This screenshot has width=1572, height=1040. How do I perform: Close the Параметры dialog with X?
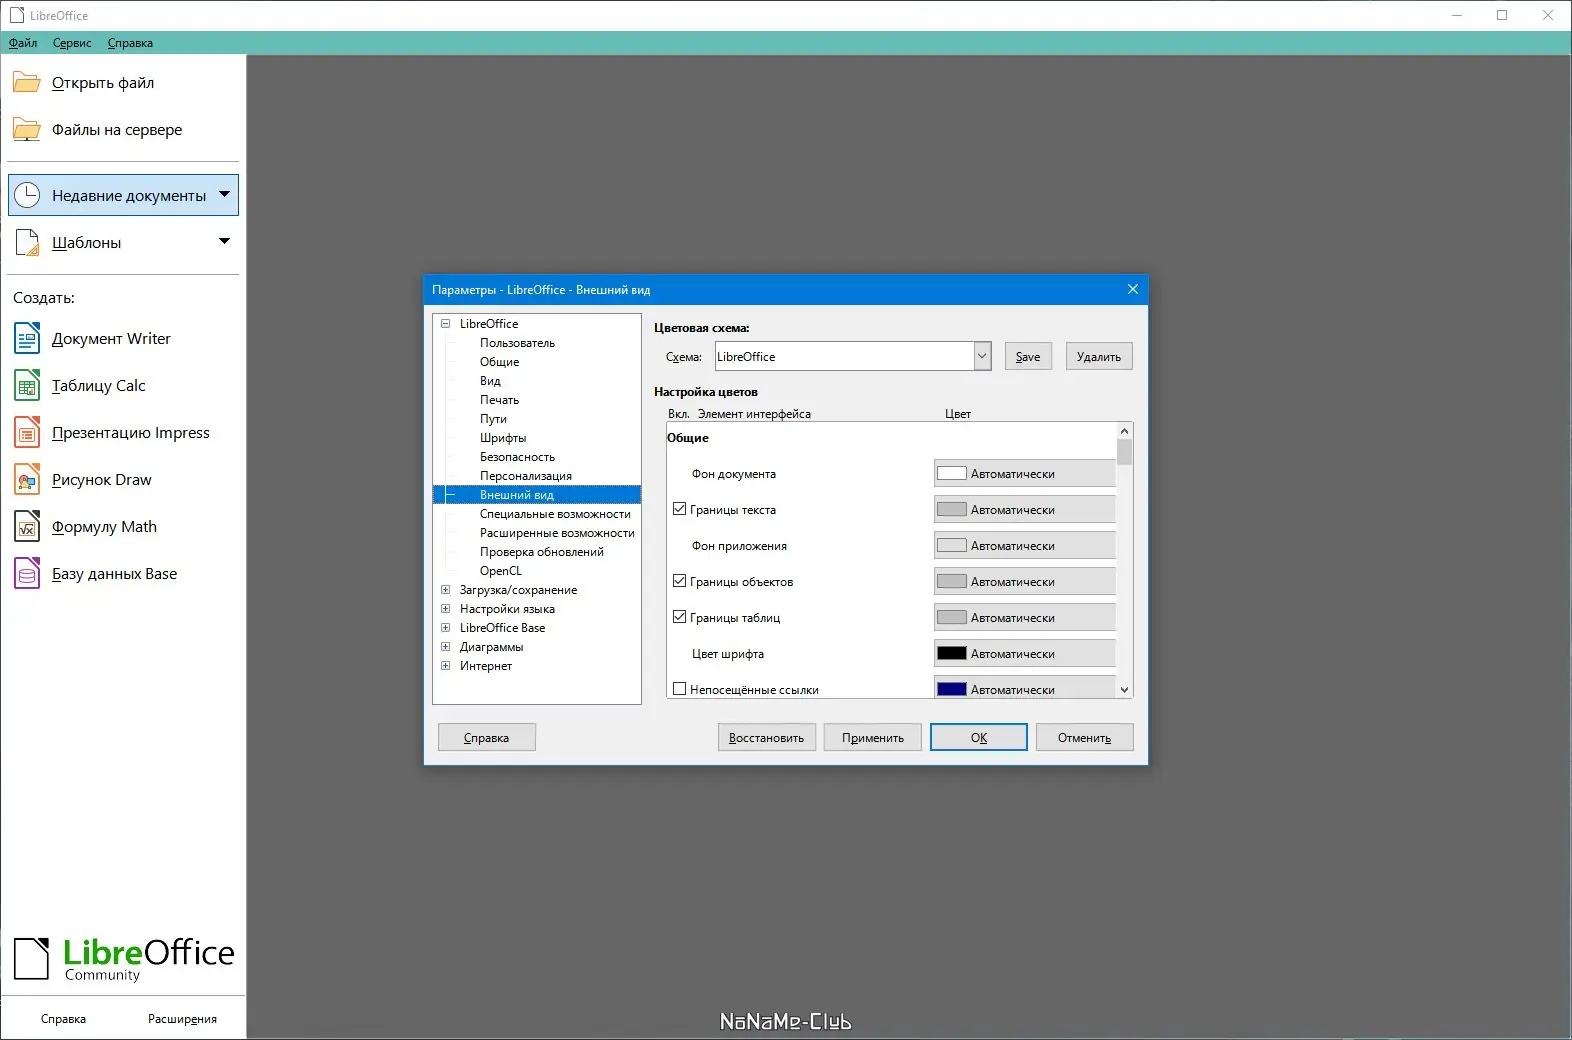click(x=1133, y=289)
